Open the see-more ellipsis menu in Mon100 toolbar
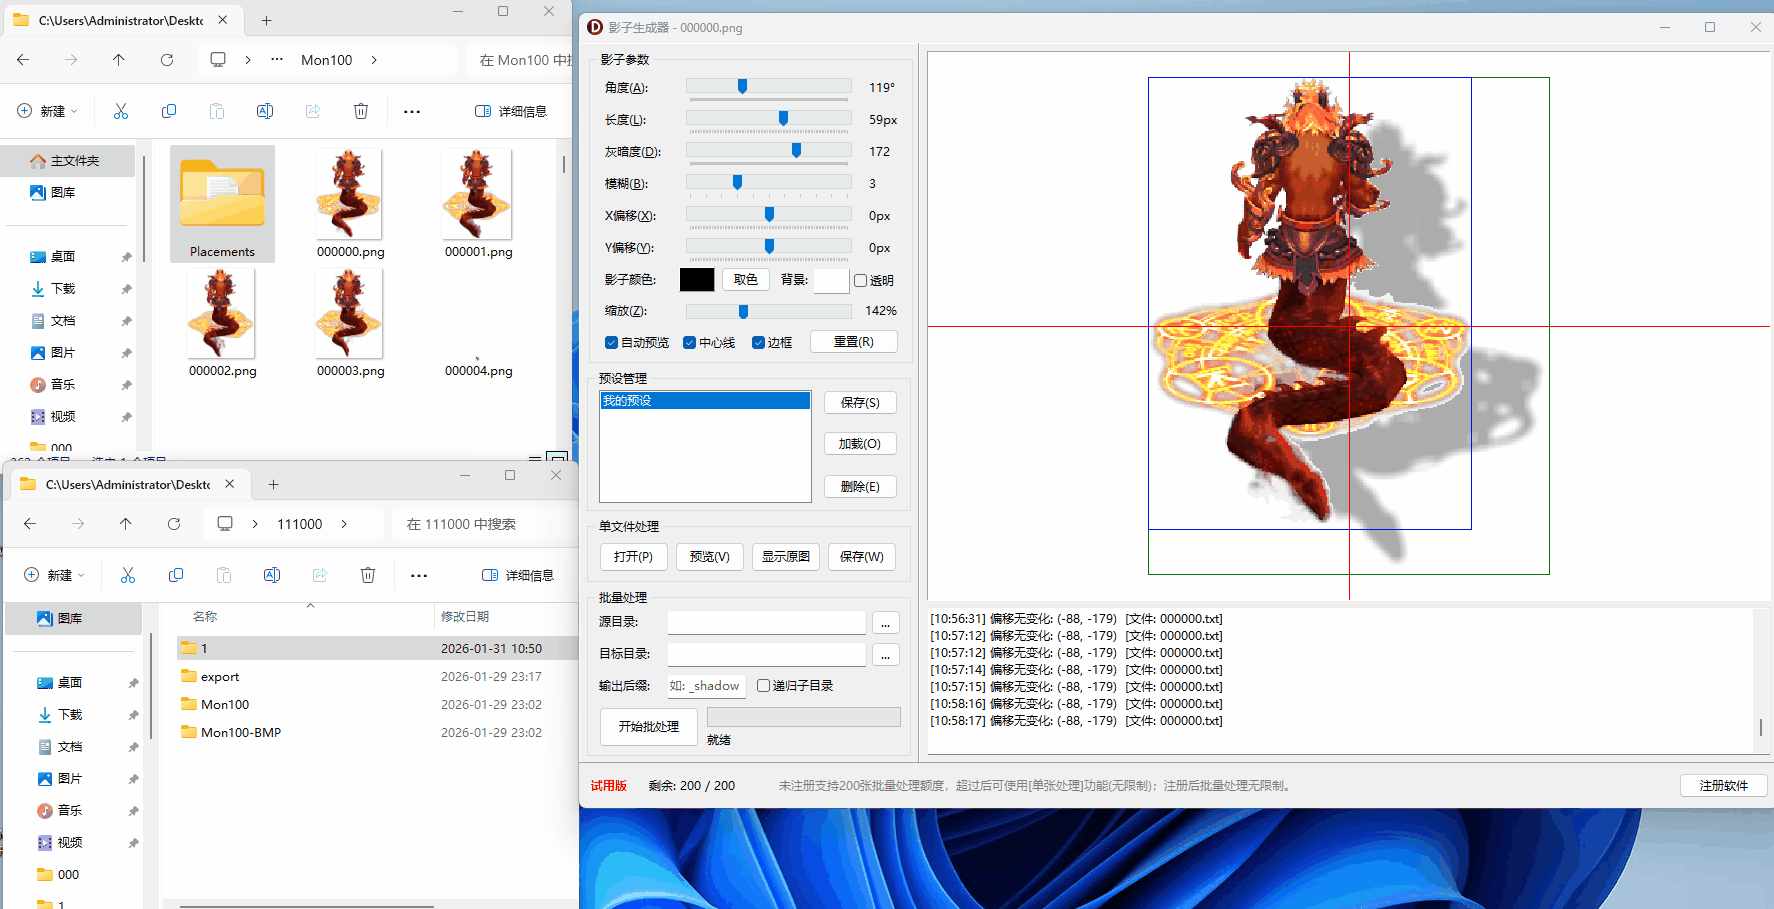1774x909 pixels. pos(412,111)
